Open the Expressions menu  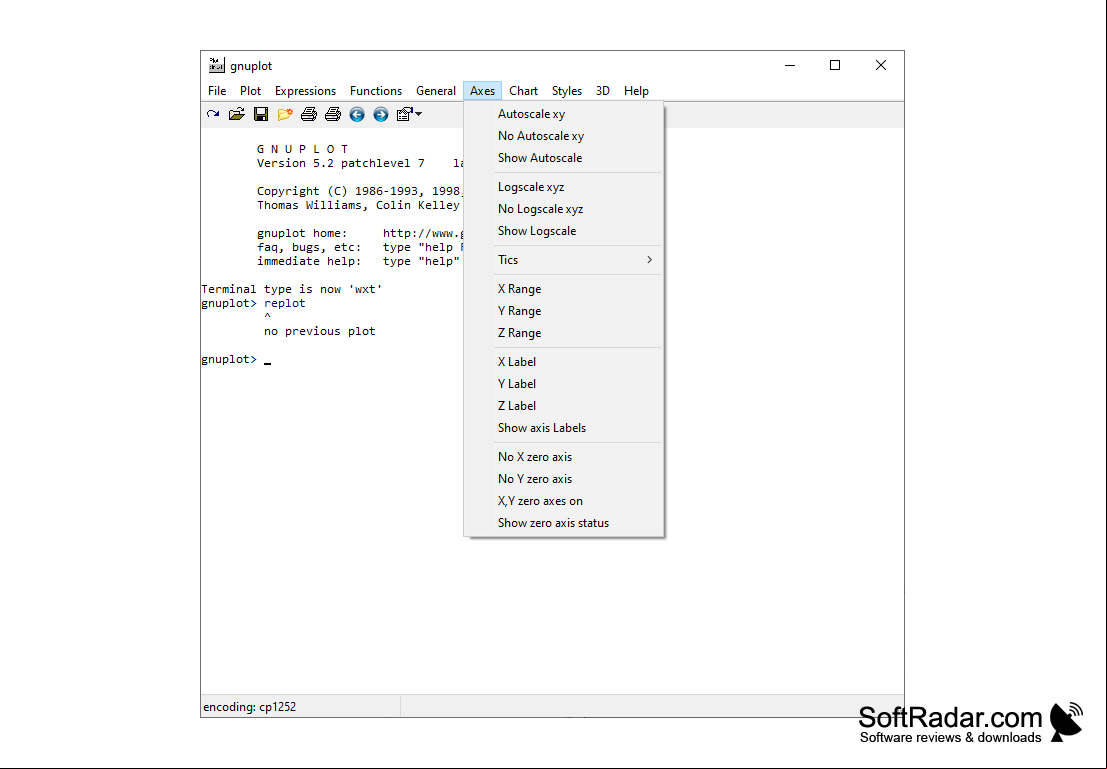point(305,91)
